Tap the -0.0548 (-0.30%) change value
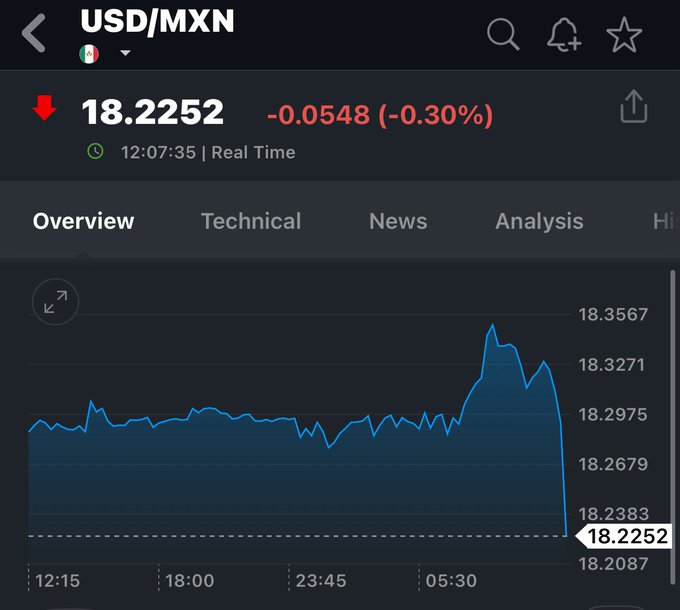Viewport: 680px width, 610px height. (380, 115)
